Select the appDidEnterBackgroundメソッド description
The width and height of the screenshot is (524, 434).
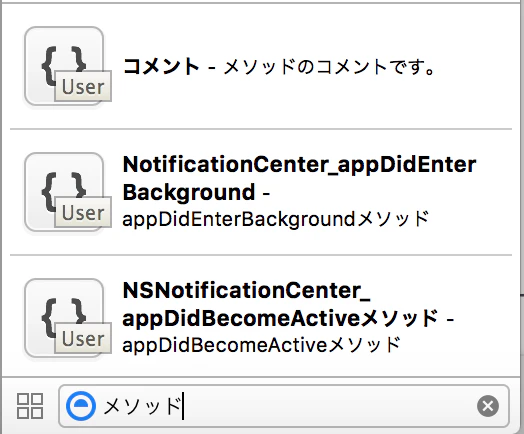tap(276, 219)
